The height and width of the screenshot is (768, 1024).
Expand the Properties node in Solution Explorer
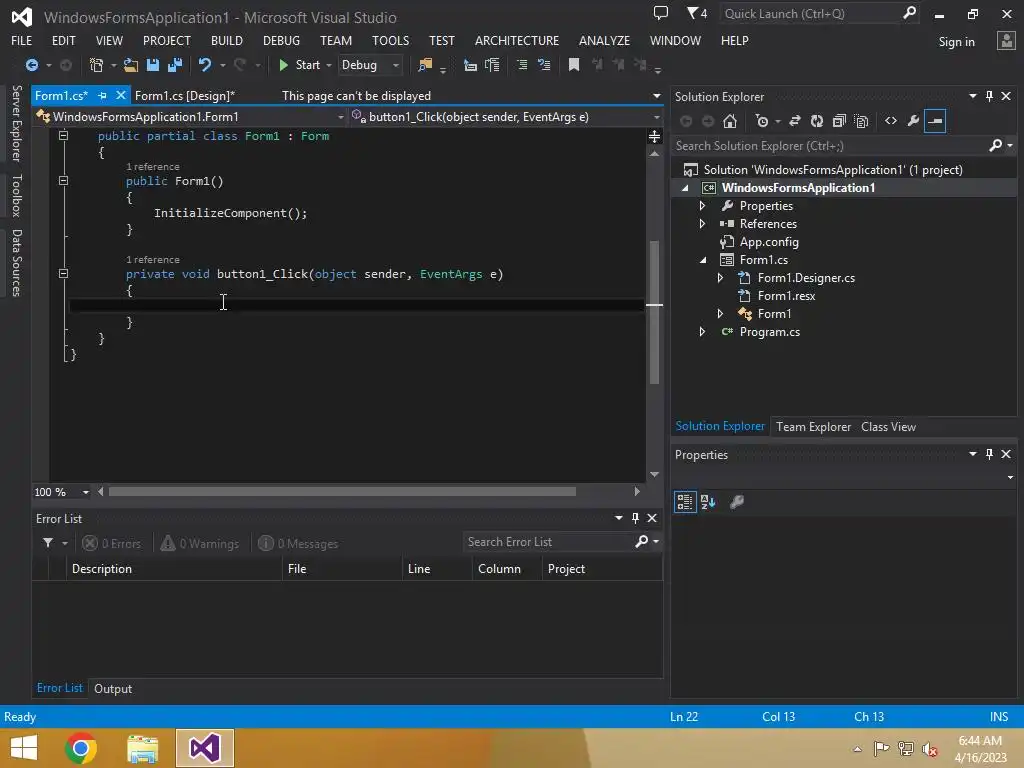tap(703, 206)
